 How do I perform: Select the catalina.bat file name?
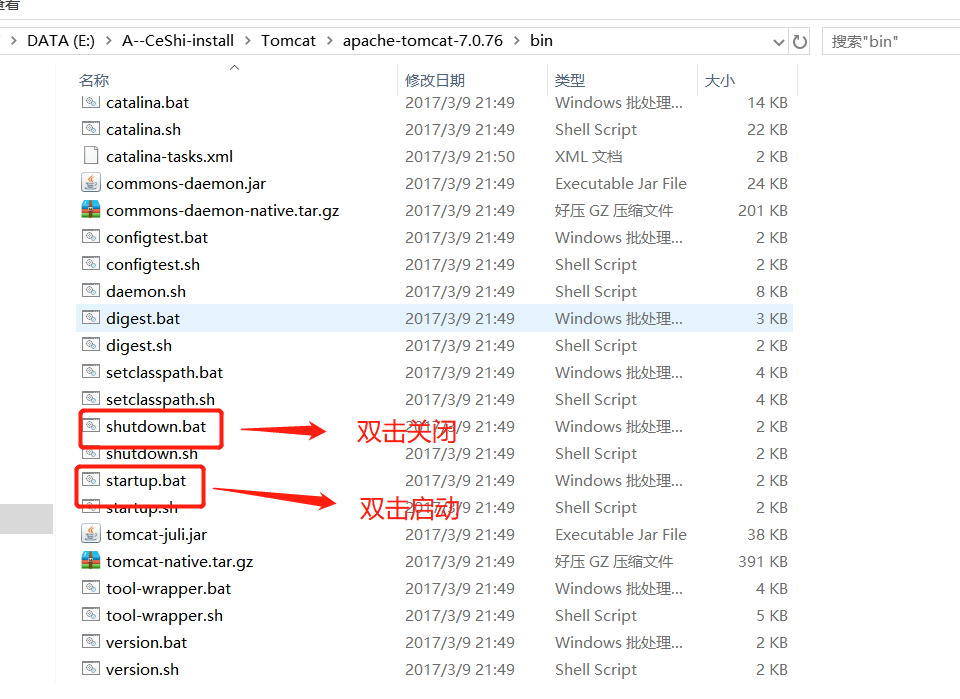pyautogui.click(x=147, y=103)
